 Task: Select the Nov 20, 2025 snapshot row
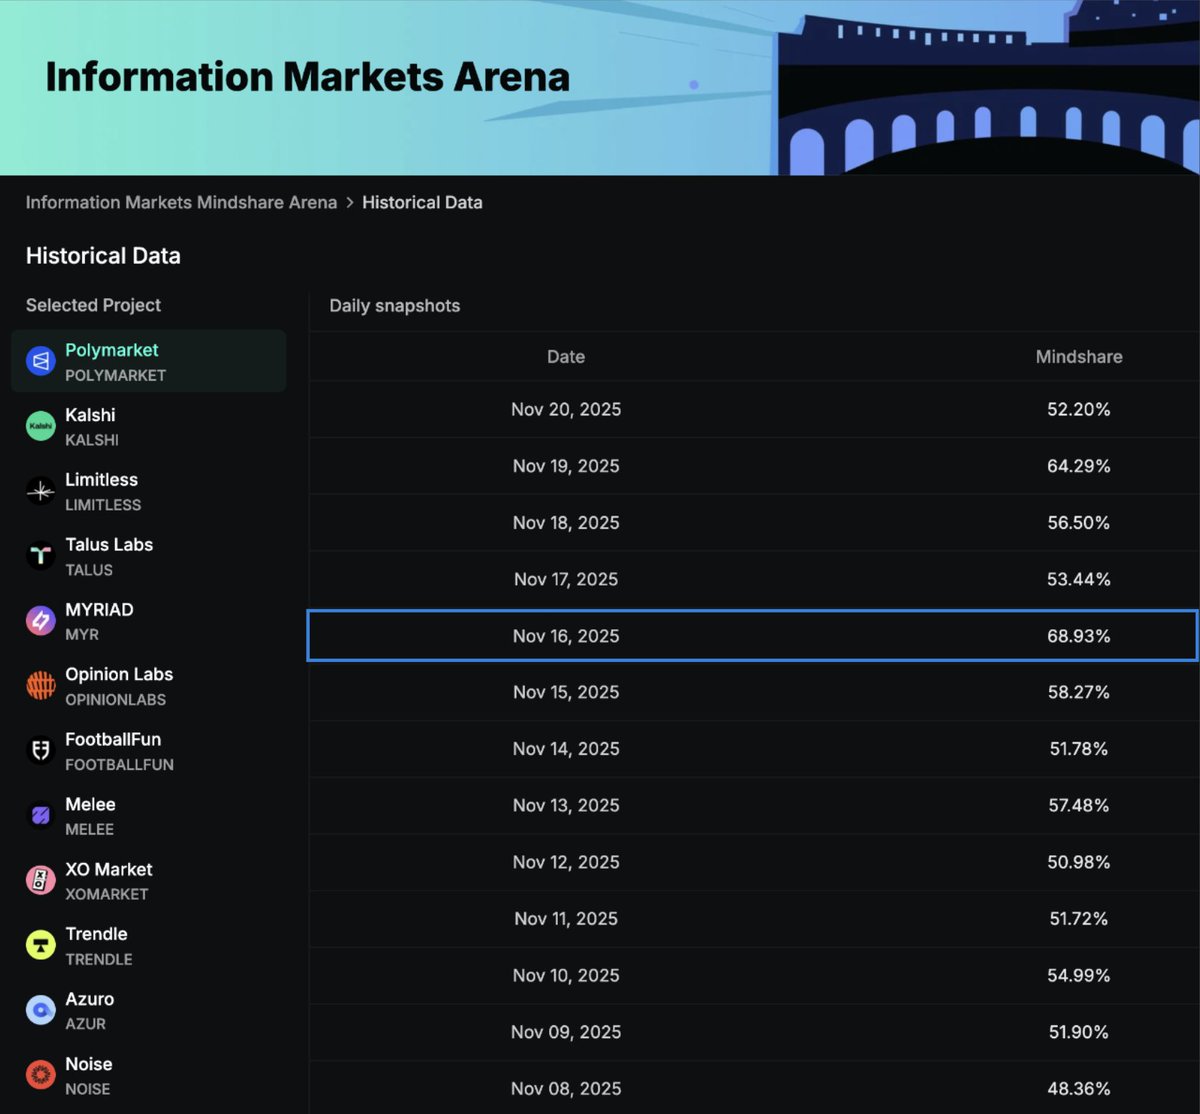click(750, 409)
